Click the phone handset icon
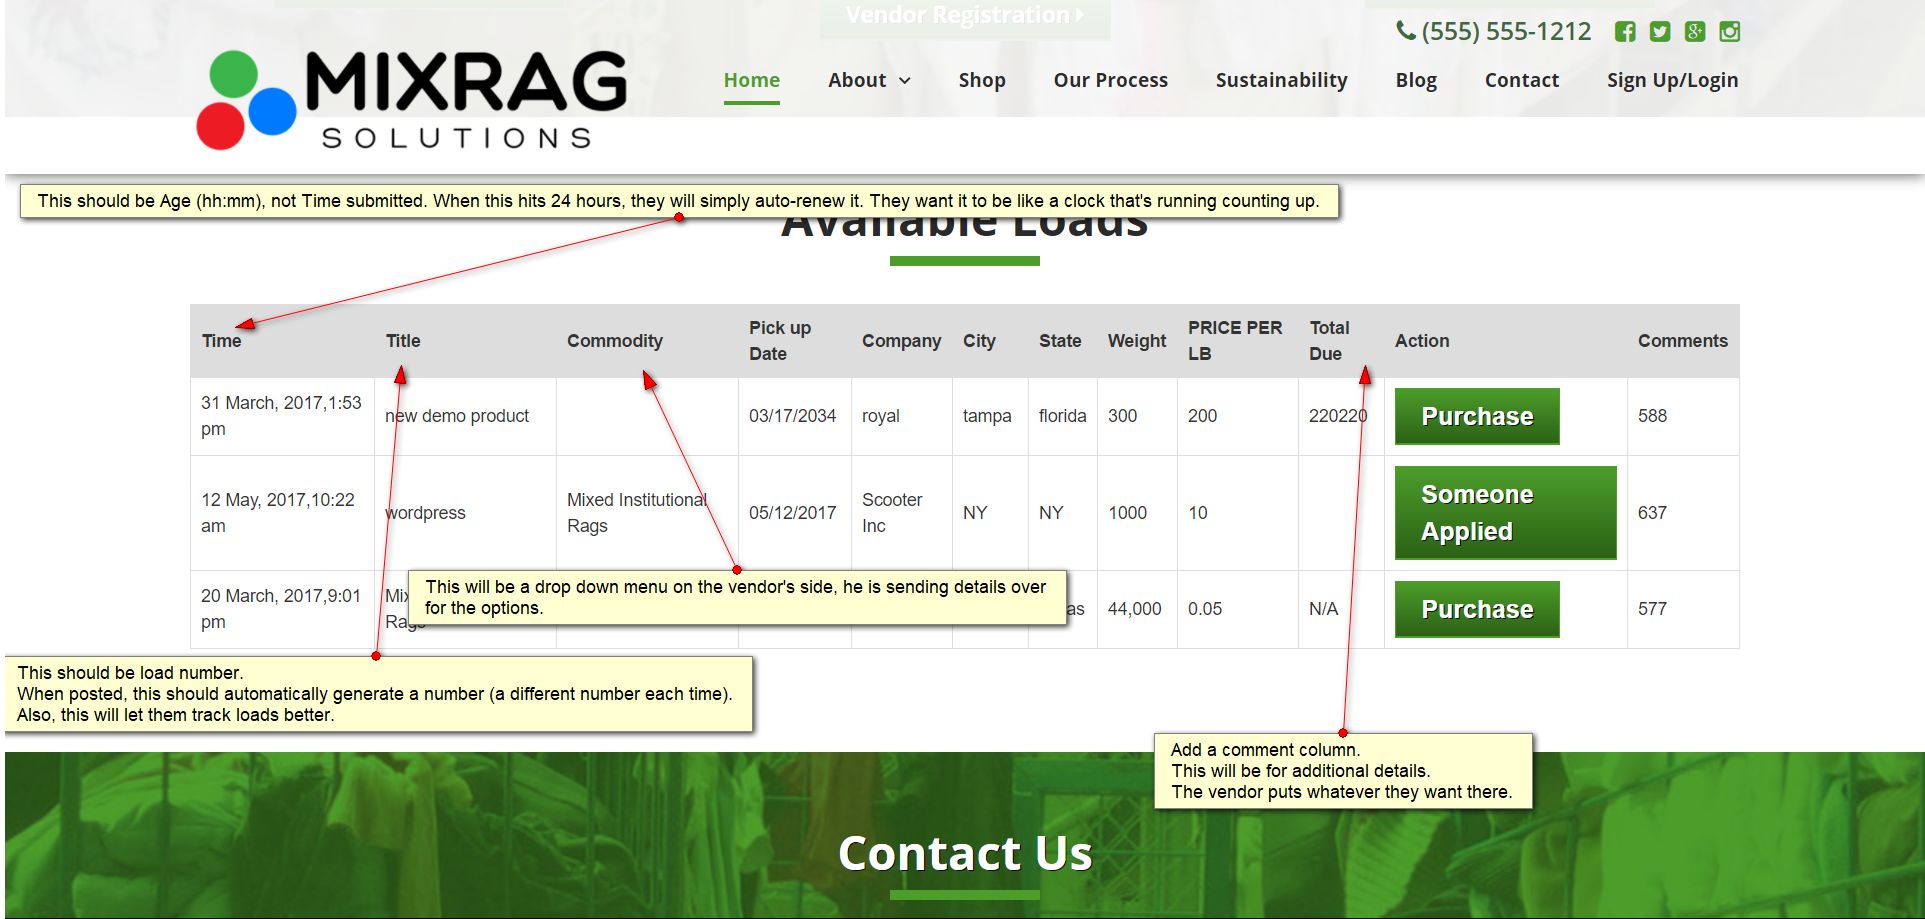Viewport: 1925px width, 919px height. (x=1405, y=31)
